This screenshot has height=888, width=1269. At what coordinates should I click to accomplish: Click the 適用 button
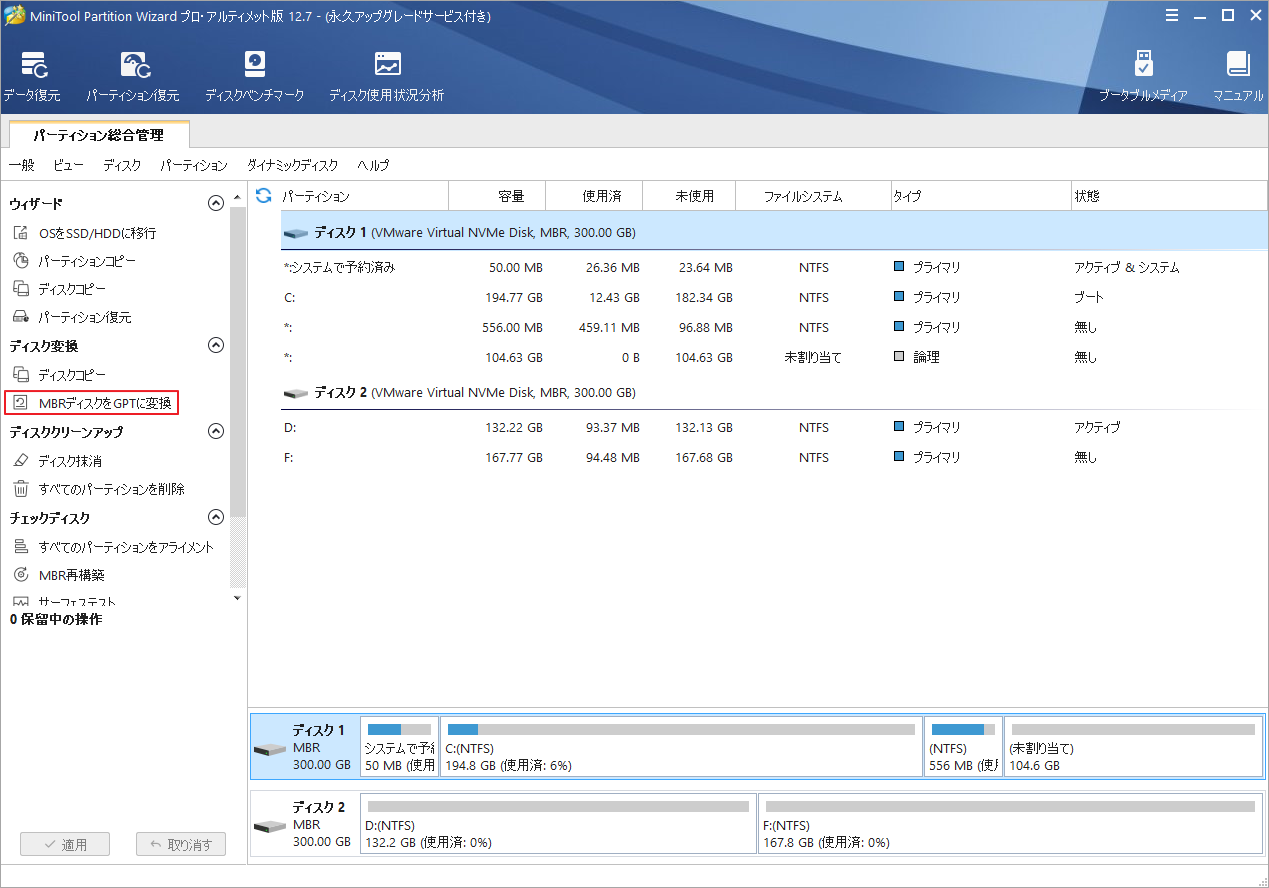click(x=65, y=844)
